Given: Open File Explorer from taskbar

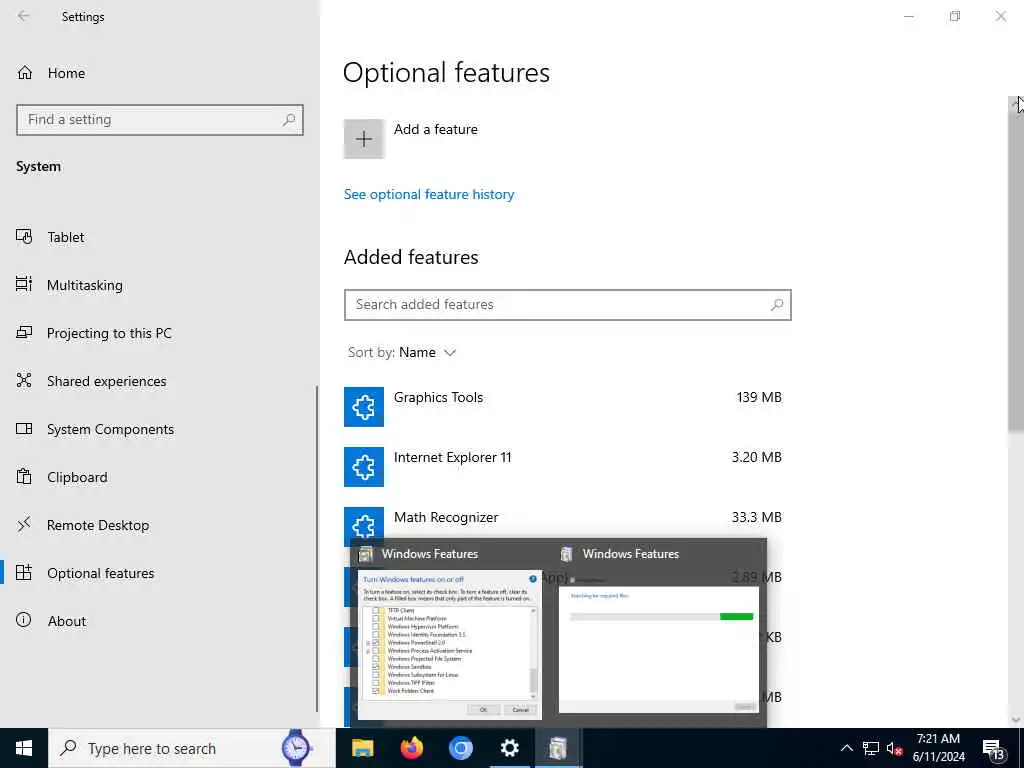Looking at the screenshot, I should 362,748.
